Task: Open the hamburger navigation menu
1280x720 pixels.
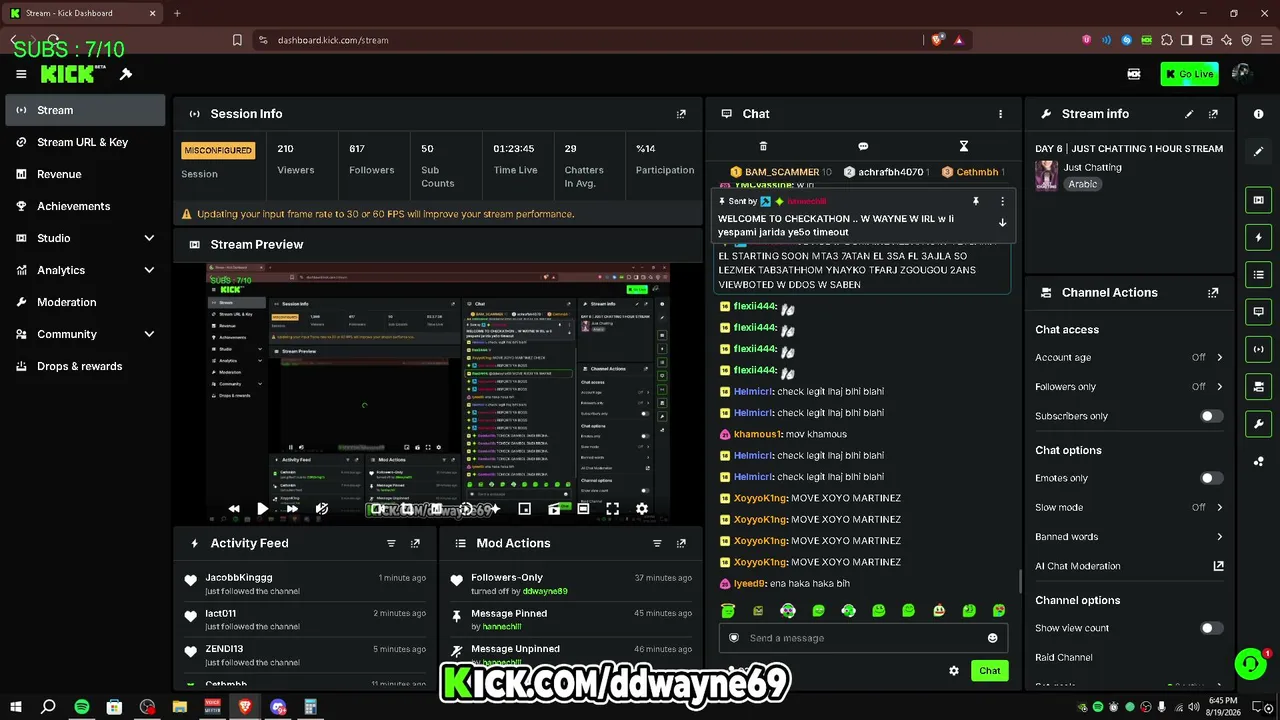Action: [x=21, y=74]
